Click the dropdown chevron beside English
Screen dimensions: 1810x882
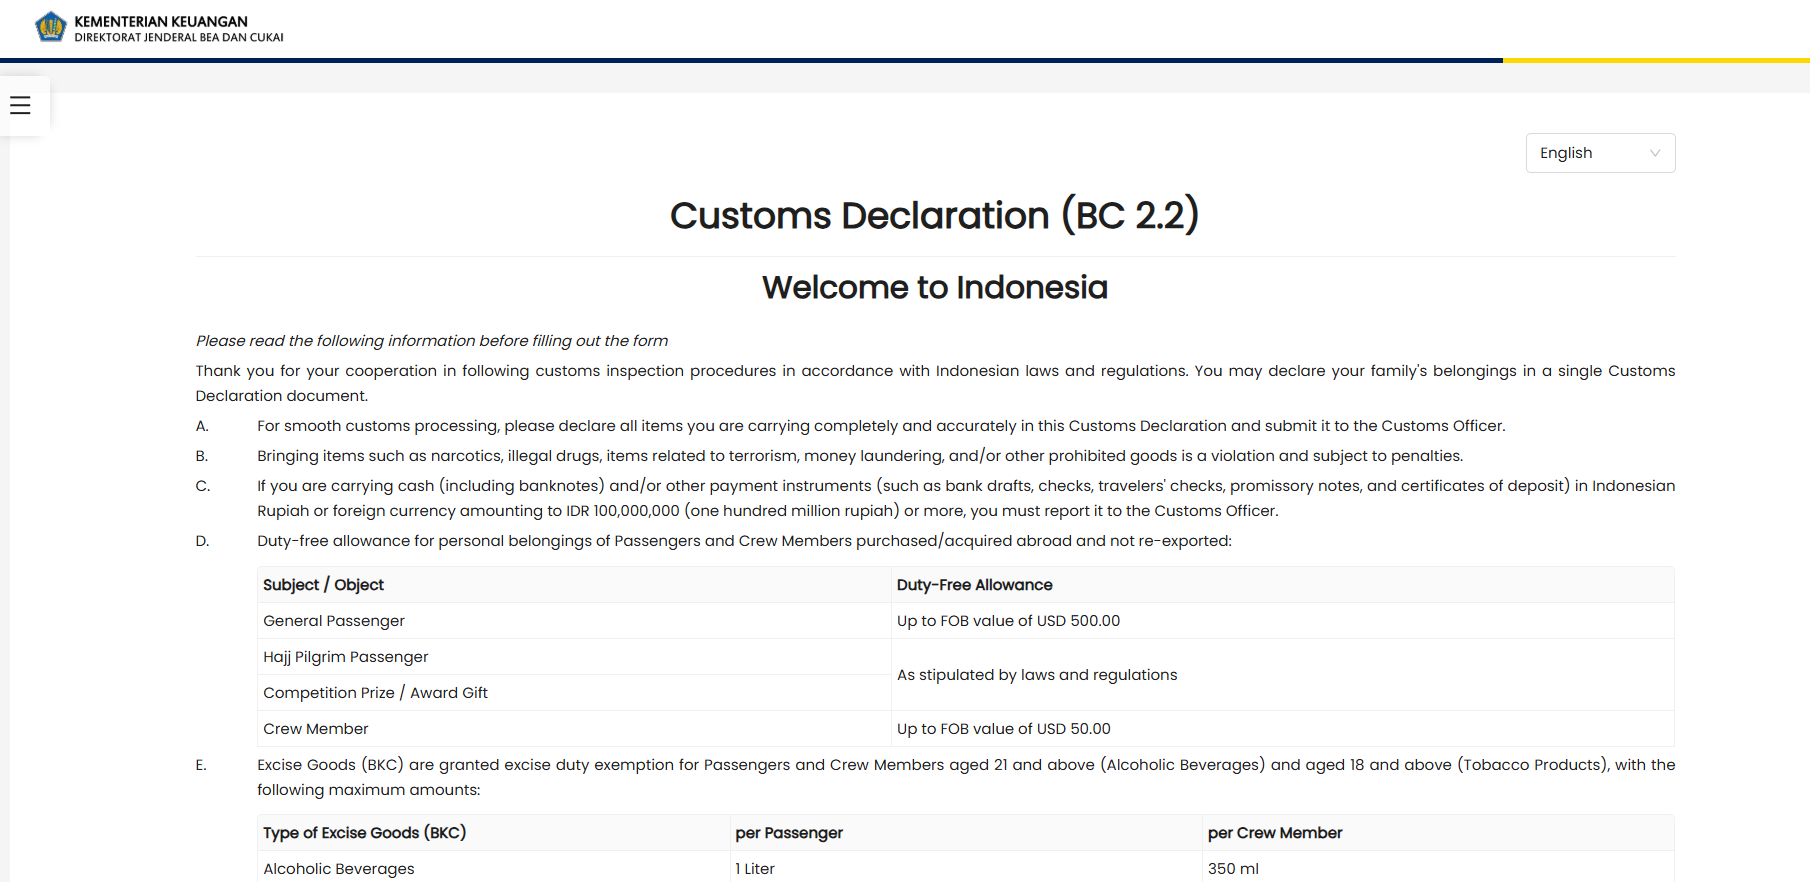coord(1655,153)
